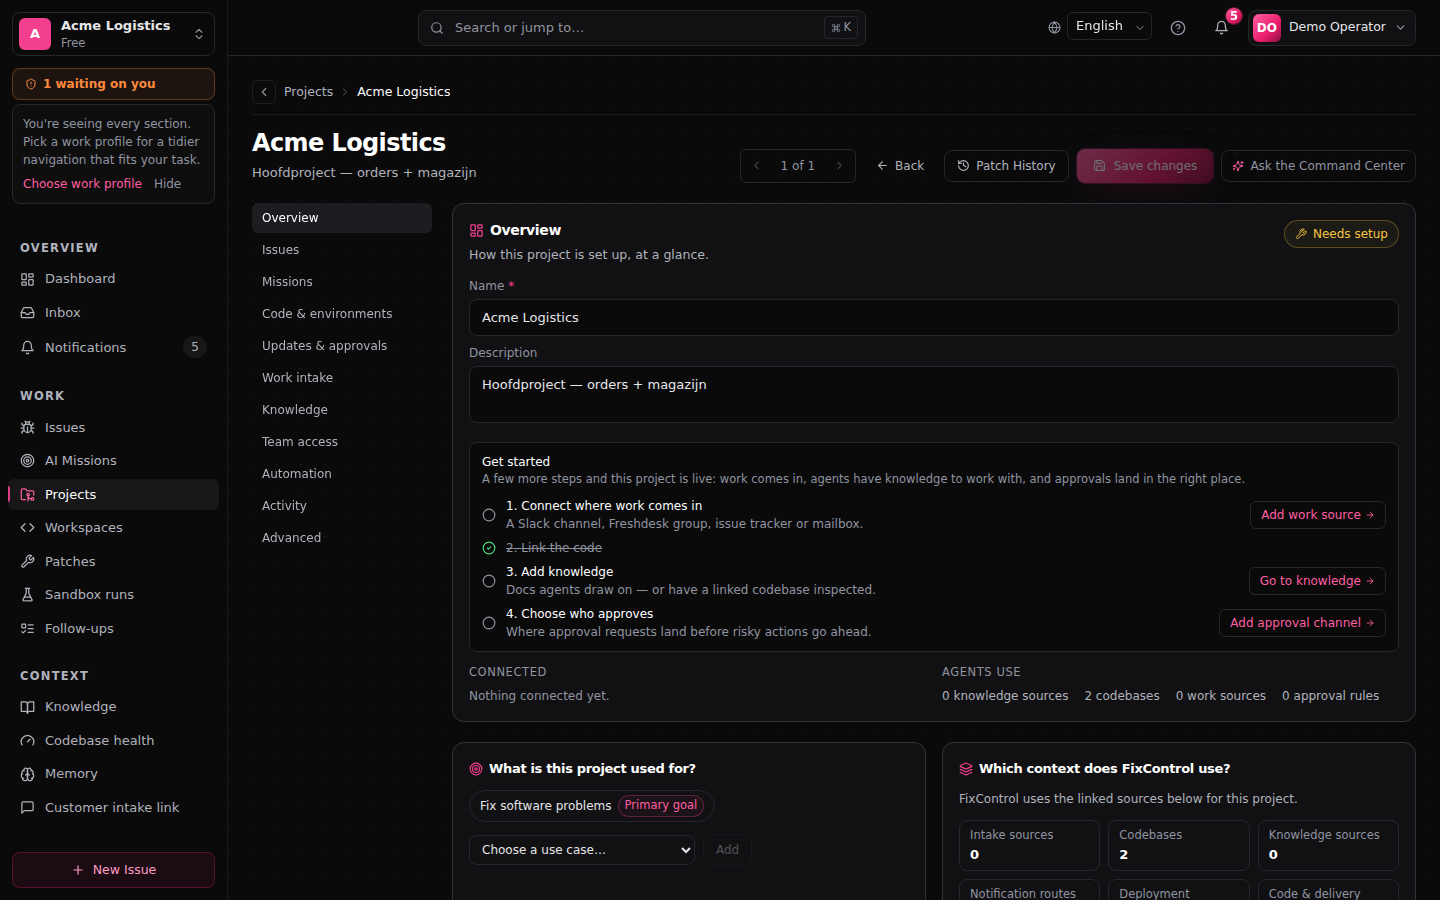Screen dimensions: 1440x900
Task: Click the Inbox tray icon
Action: coord(27,313)
